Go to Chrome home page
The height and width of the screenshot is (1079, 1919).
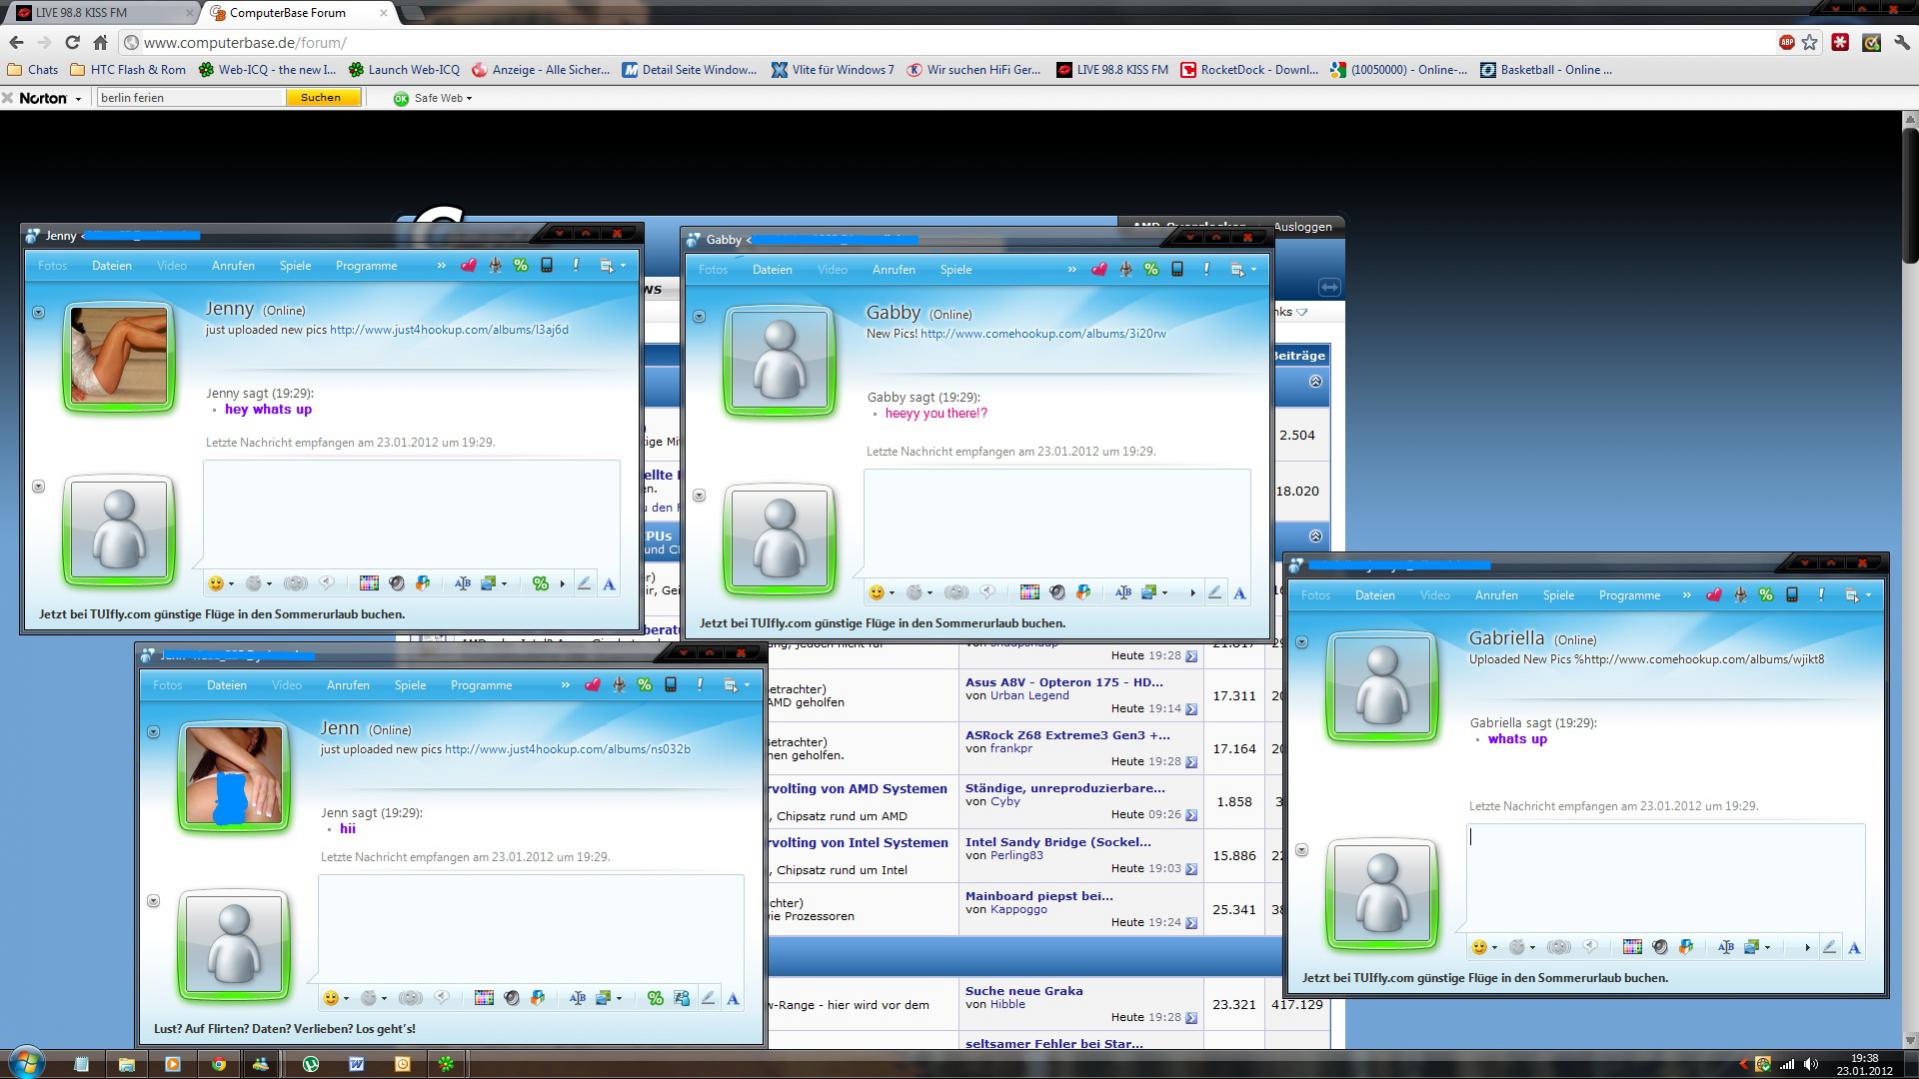tap(100, 42)
